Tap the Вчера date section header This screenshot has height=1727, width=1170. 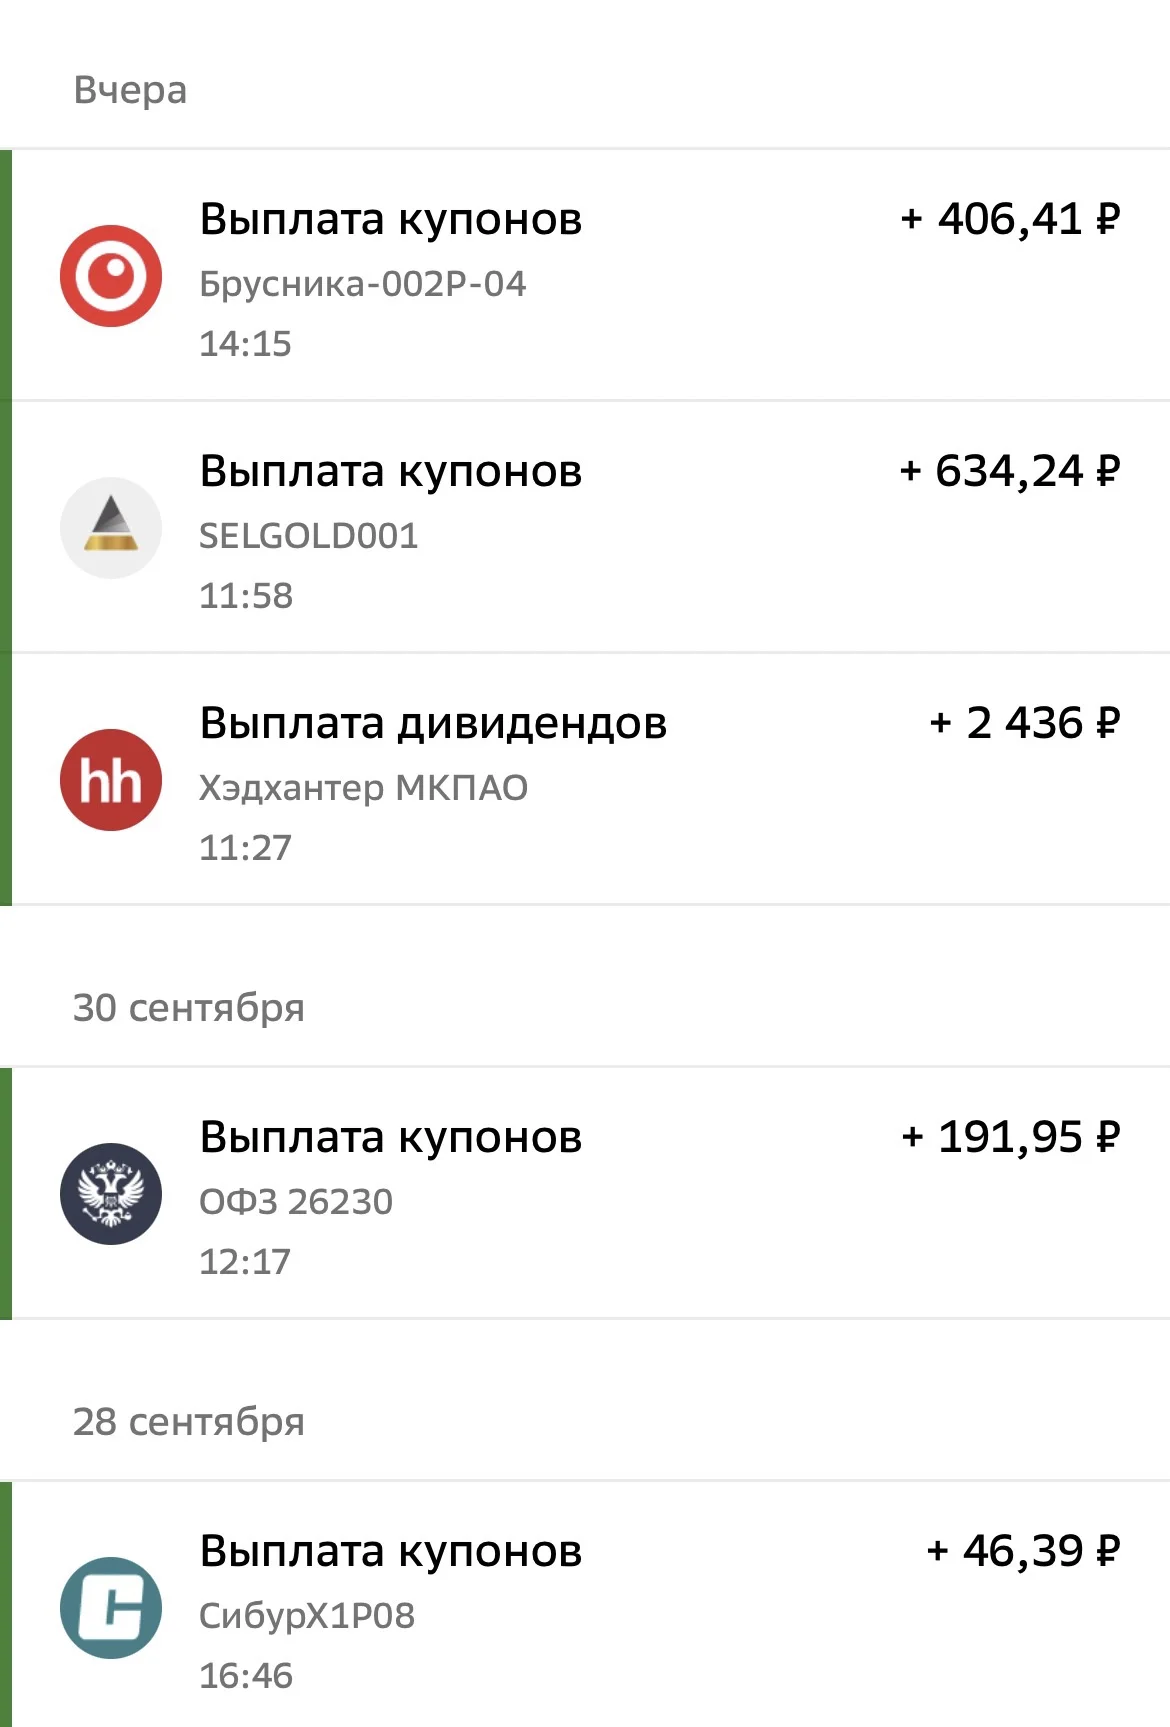pos(130,90)
